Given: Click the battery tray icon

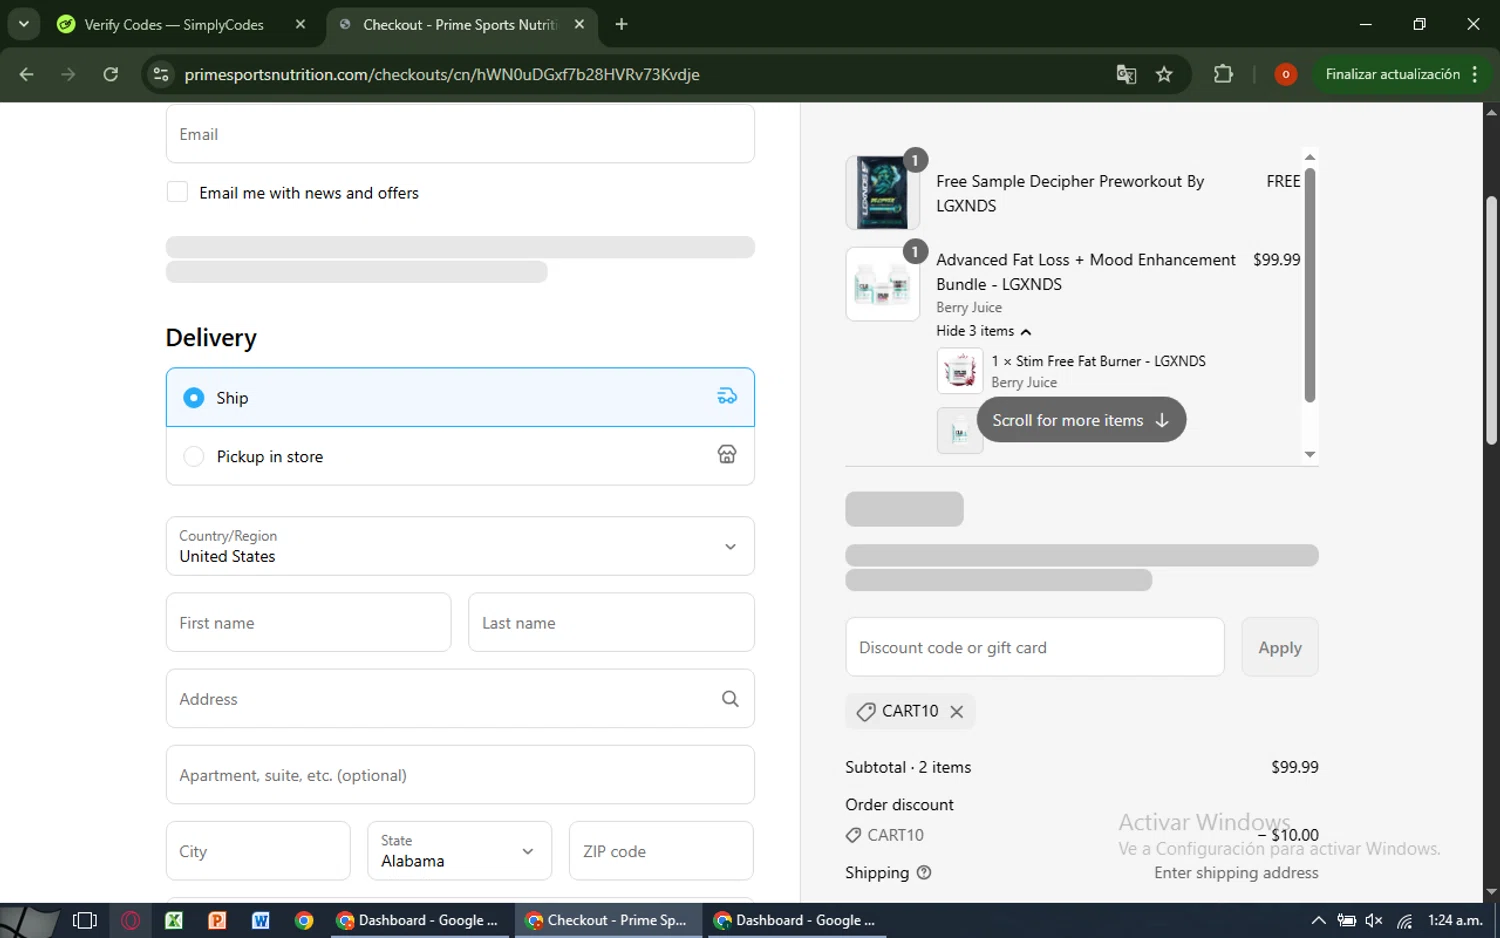Looking at the screenshot, I should [x=1347, y=920].
